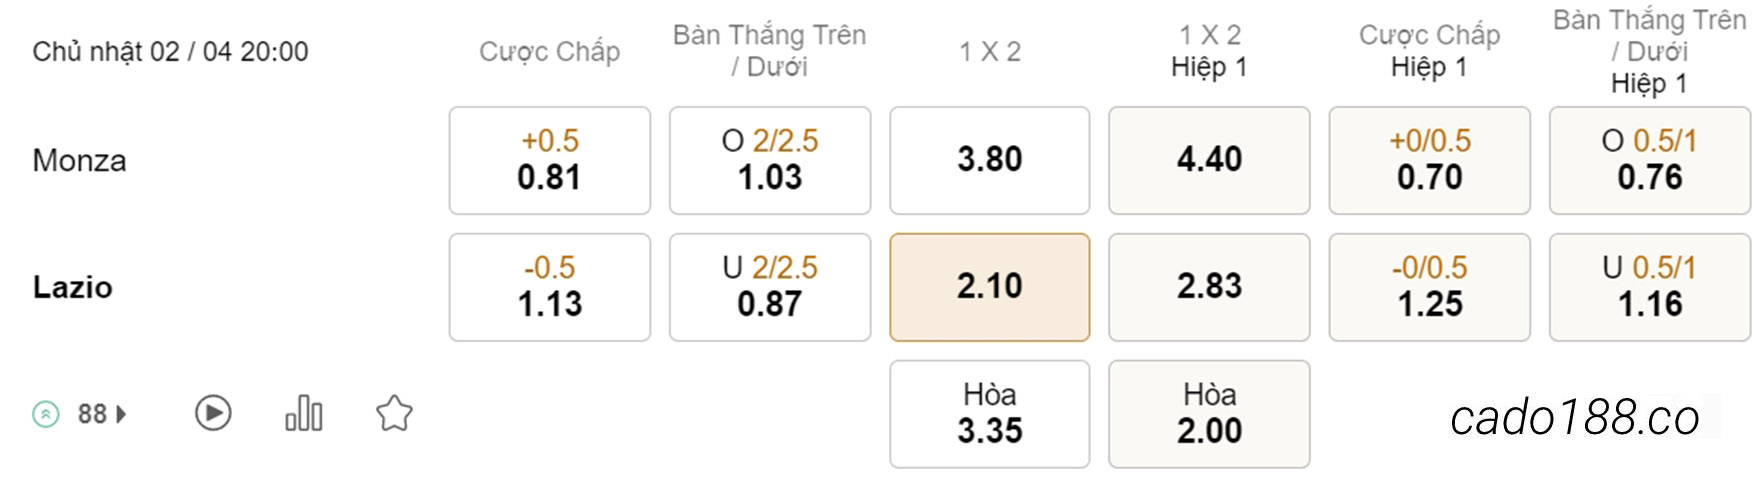1764x502 pixels.
Task: Open the Lazio team name link
Action: (x=73, y=287)
